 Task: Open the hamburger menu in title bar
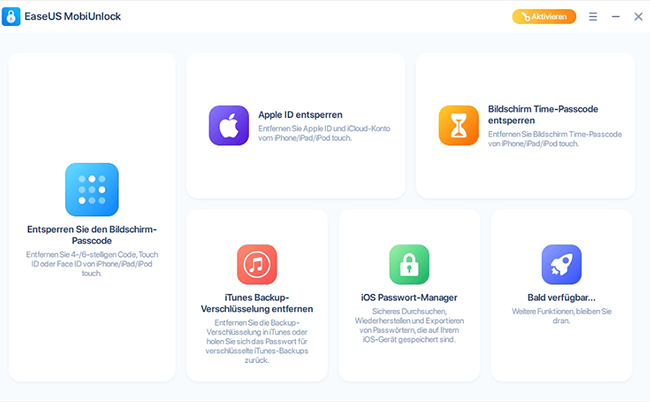pyautogui.click(x=593, y=17)
